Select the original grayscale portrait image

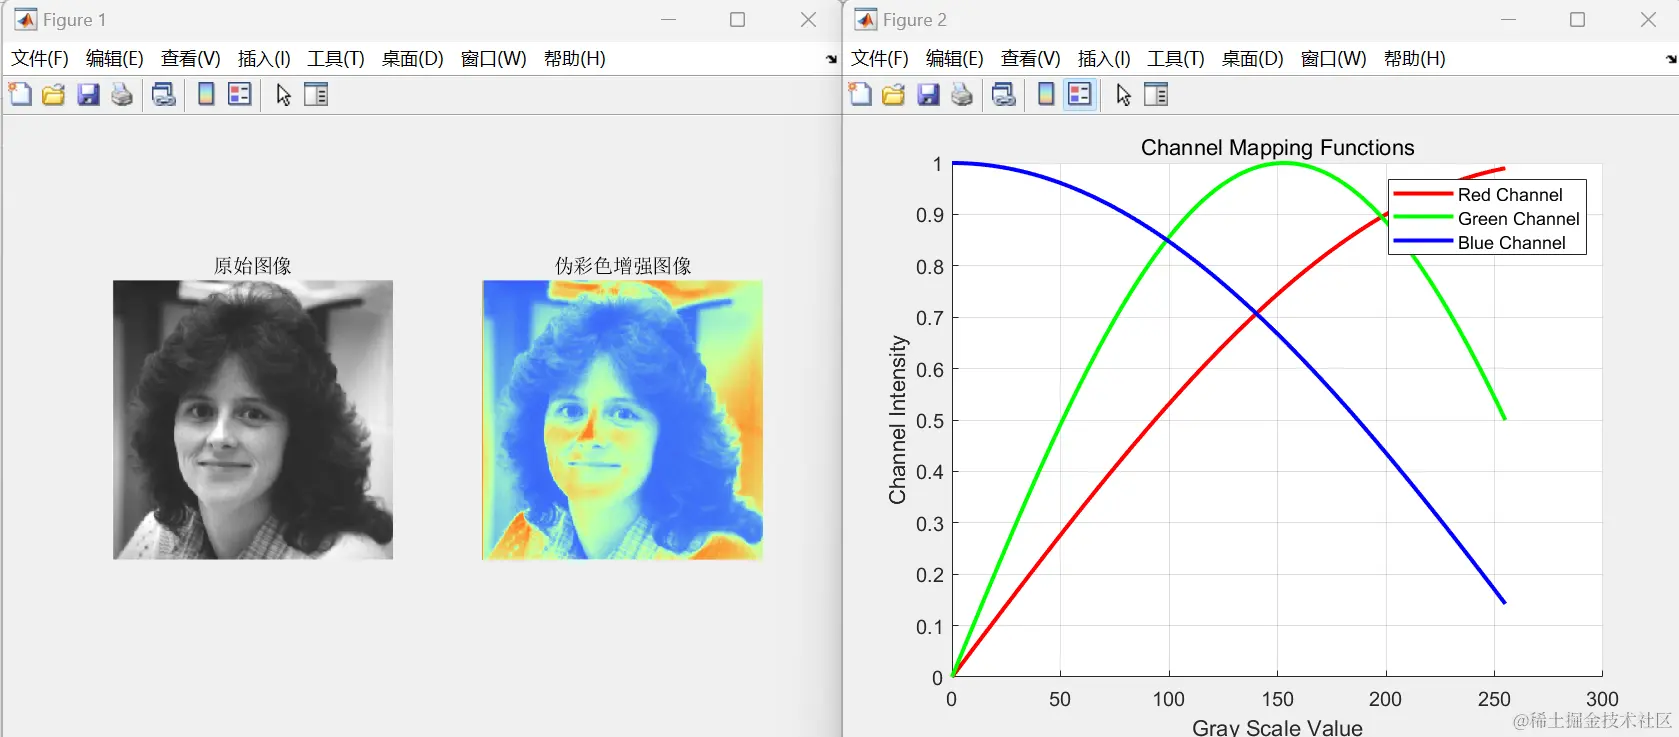[x=253, y=420]
